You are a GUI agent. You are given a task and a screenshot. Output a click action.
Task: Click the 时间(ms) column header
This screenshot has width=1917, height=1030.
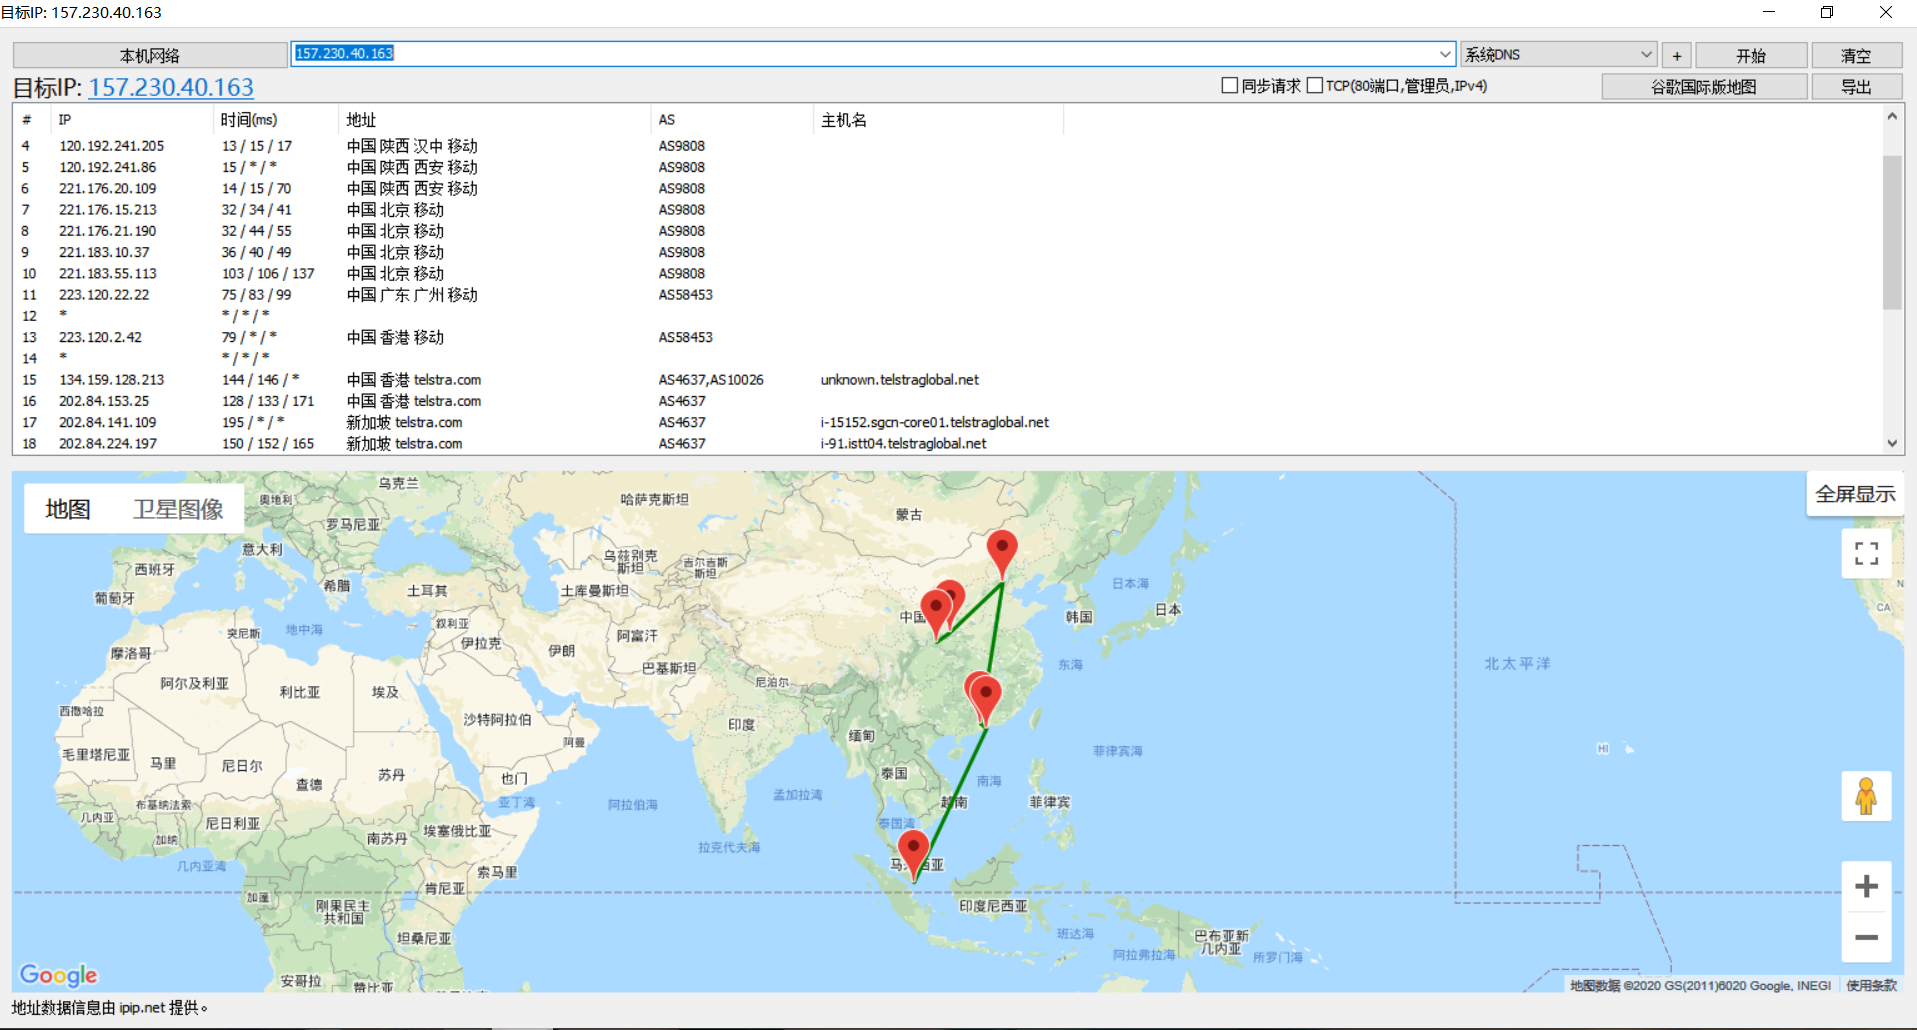pyautogui.click(x=249, y=120)
